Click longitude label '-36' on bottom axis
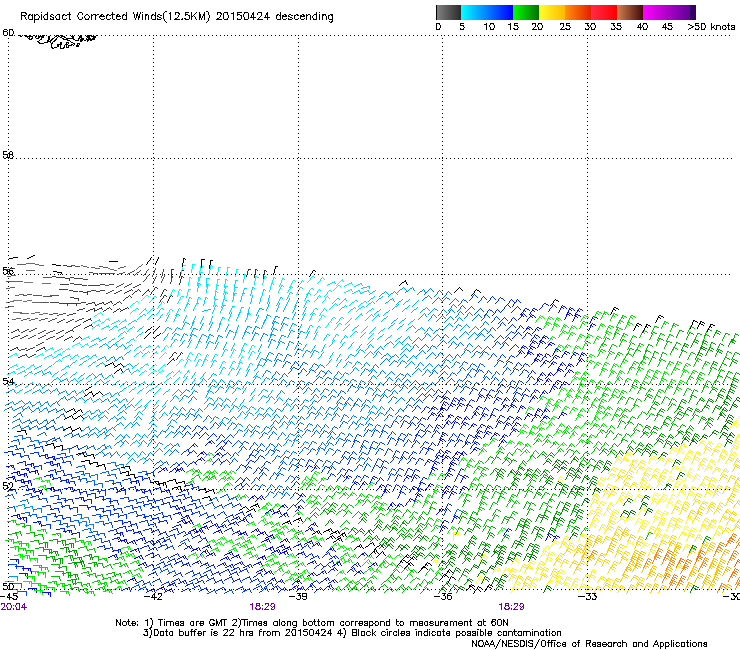The image size is (740, 650). coord(443,597)
